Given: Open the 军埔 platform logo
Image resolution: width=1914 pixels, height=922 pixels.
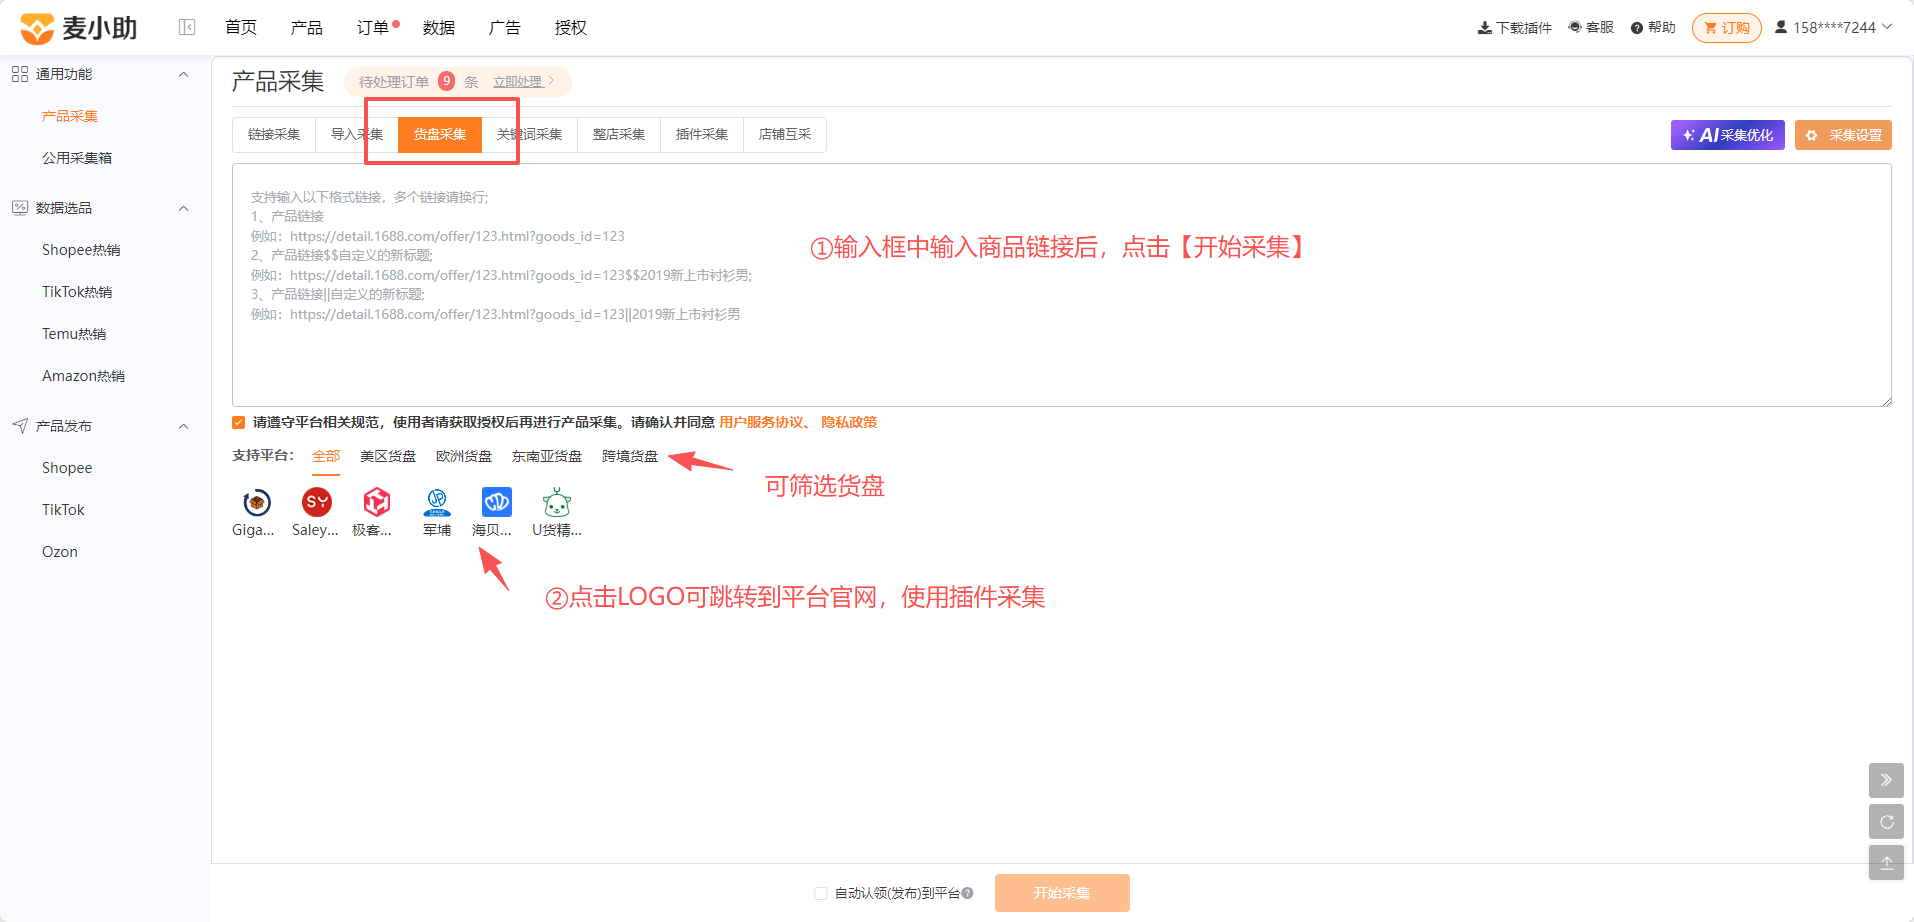Looking at the screenshot, I should (437, 502).
